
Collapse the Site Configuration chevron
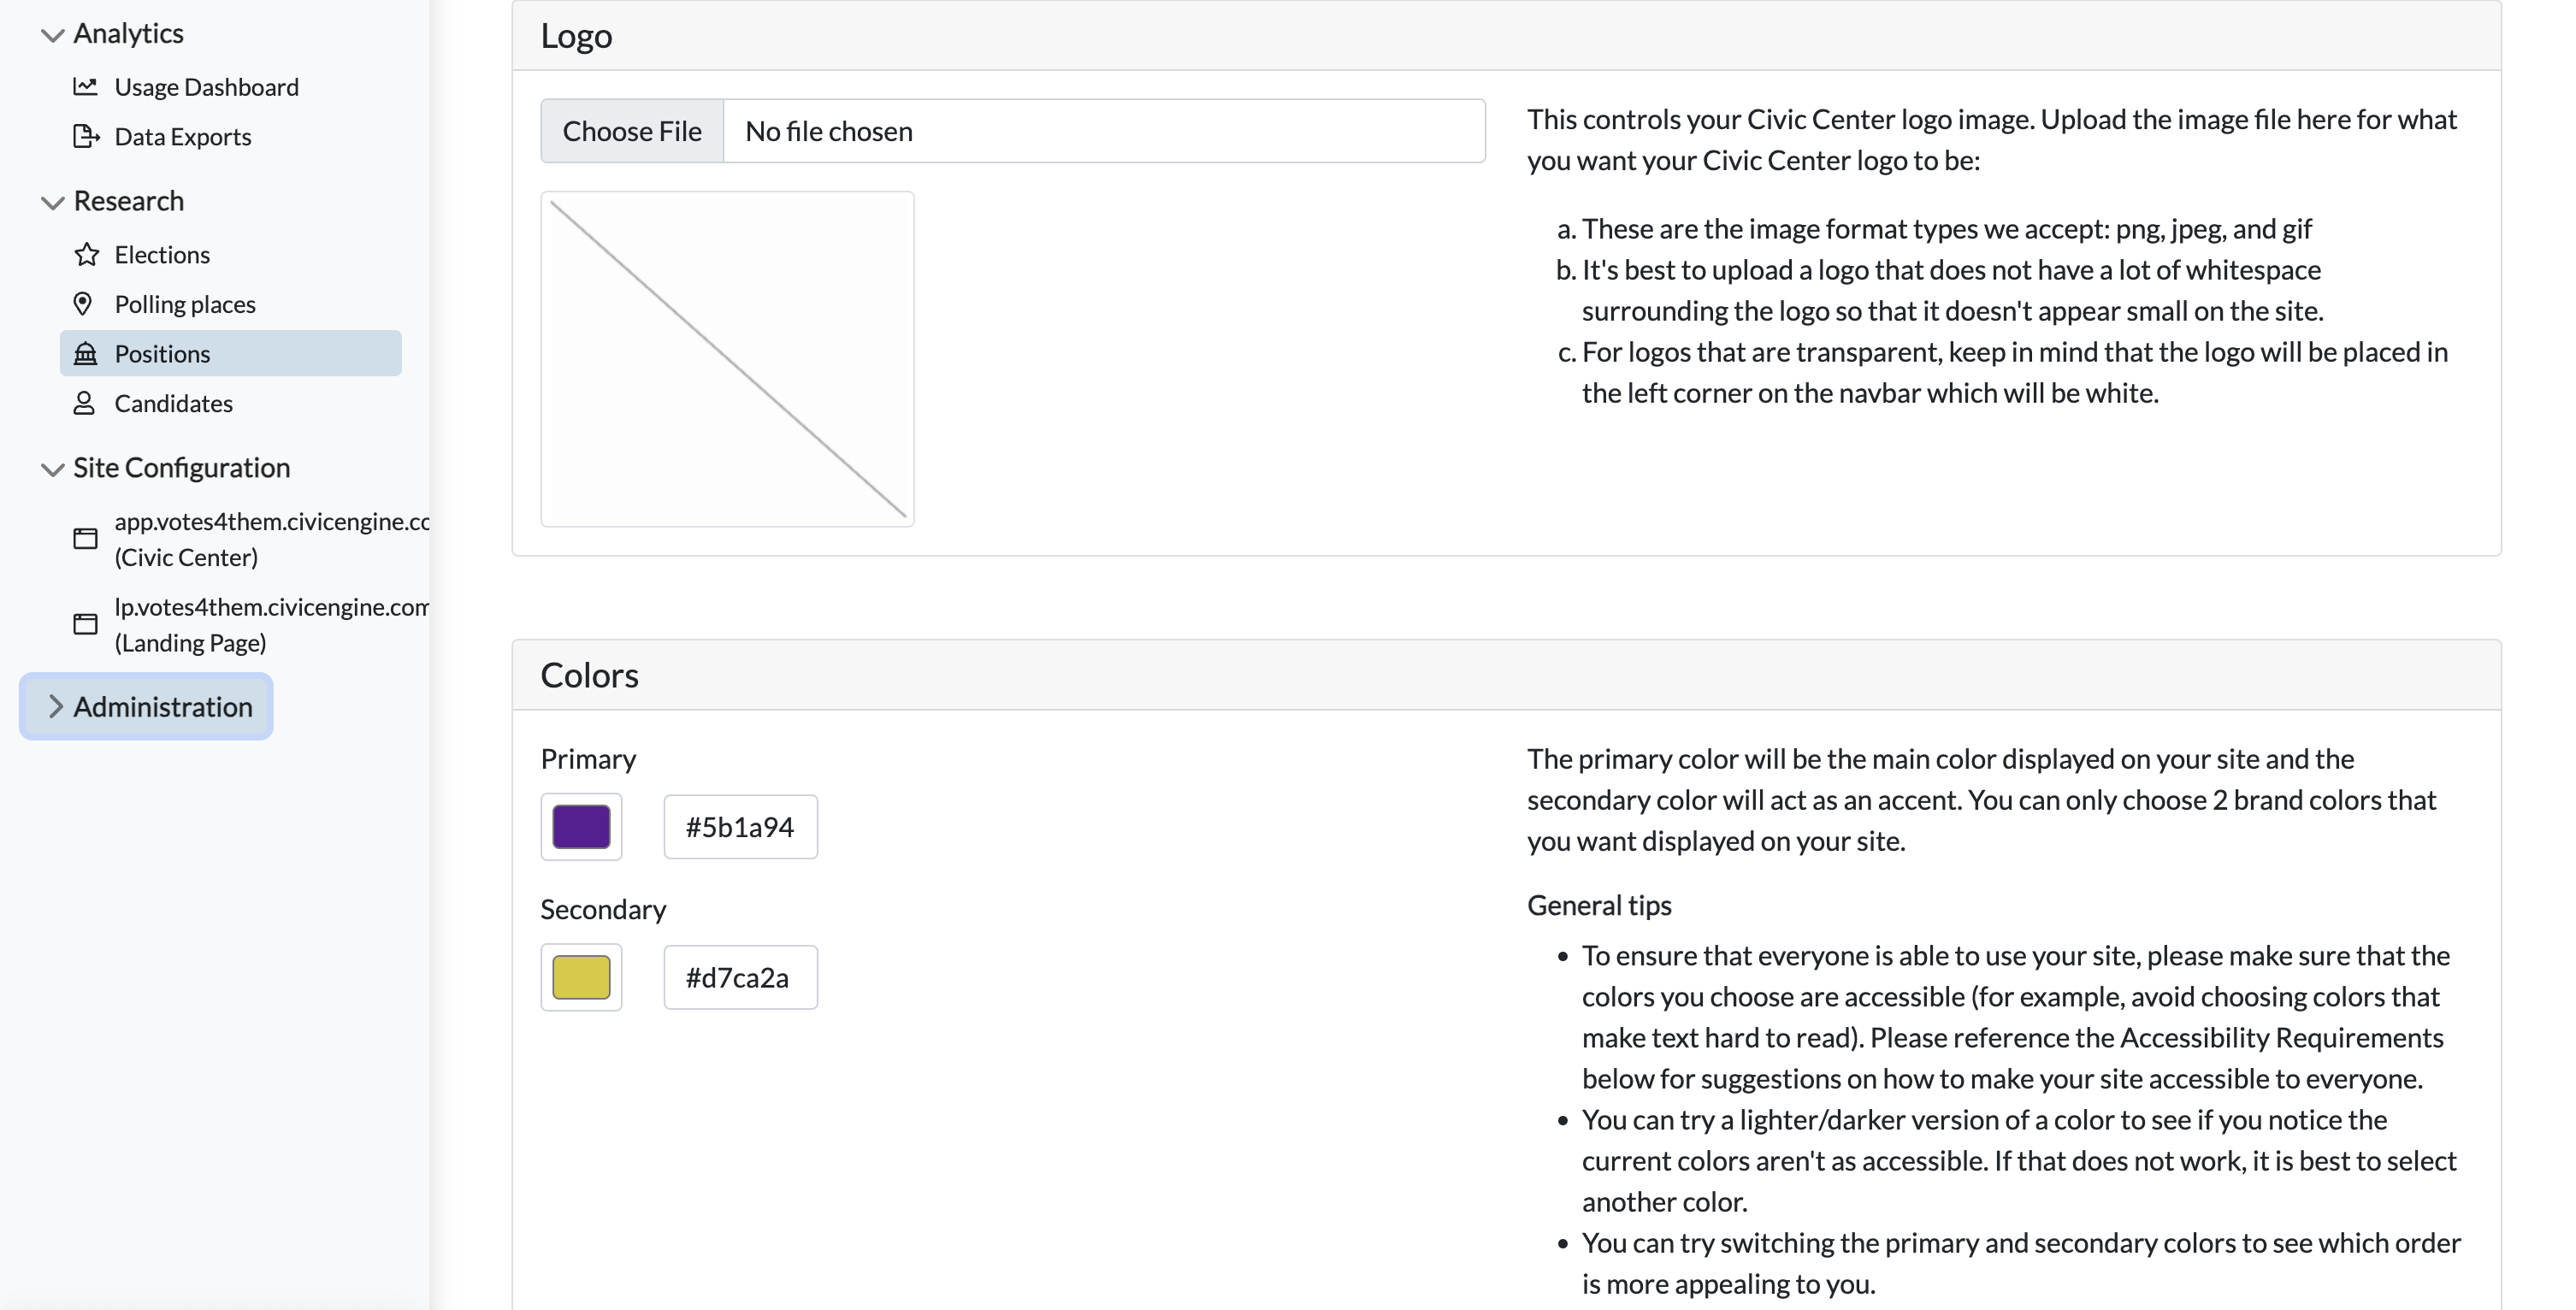pos(52,469)
